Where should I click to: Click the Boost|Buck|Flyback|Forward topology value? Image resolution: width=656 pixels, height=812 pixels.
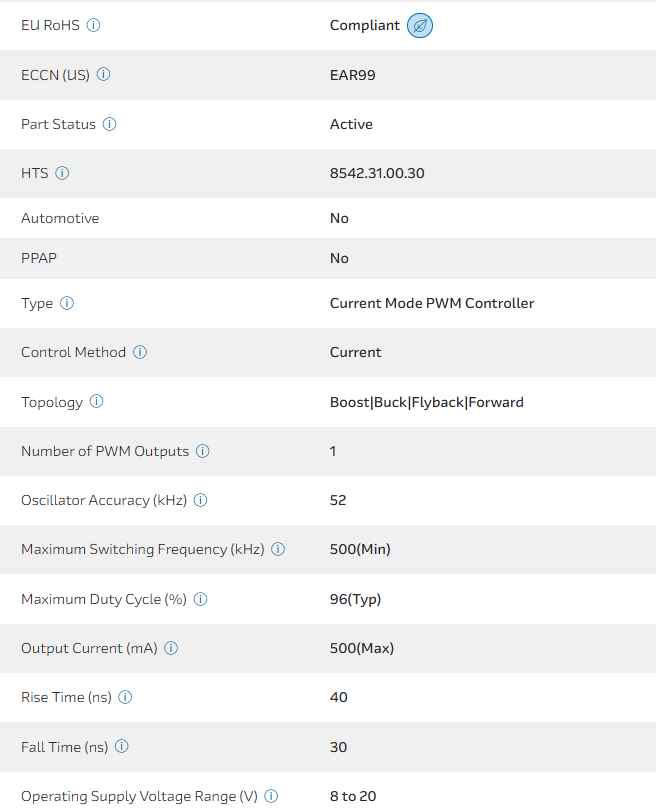point(427,402)
